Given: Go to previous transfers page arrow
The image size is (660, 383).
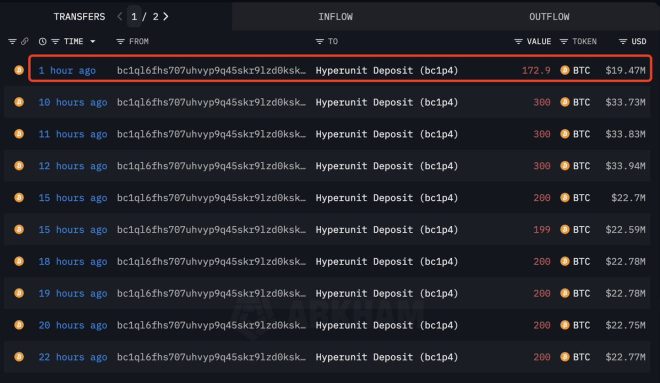Looking at the screenshot, I should pos(120,16).
